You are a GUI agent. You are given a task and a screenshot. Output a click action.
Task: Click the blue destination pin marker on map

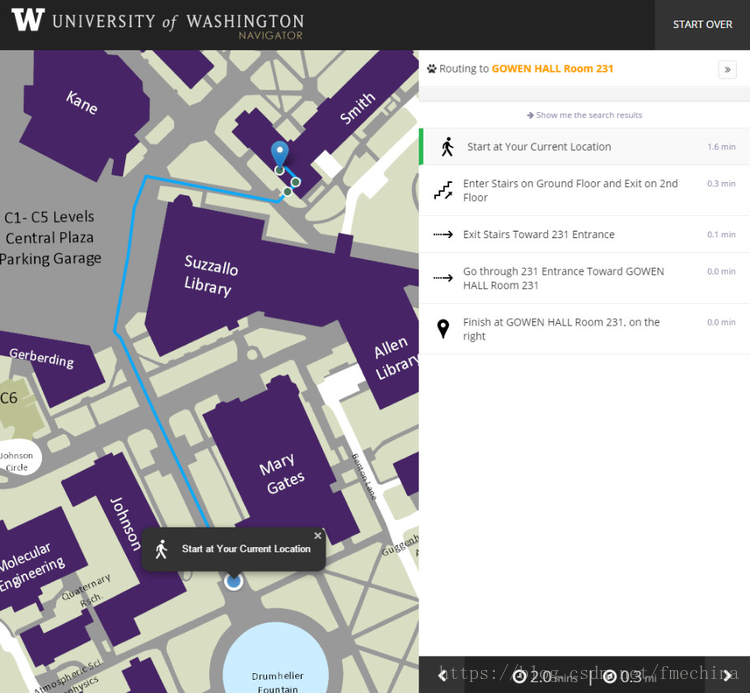tap(279, 154)
